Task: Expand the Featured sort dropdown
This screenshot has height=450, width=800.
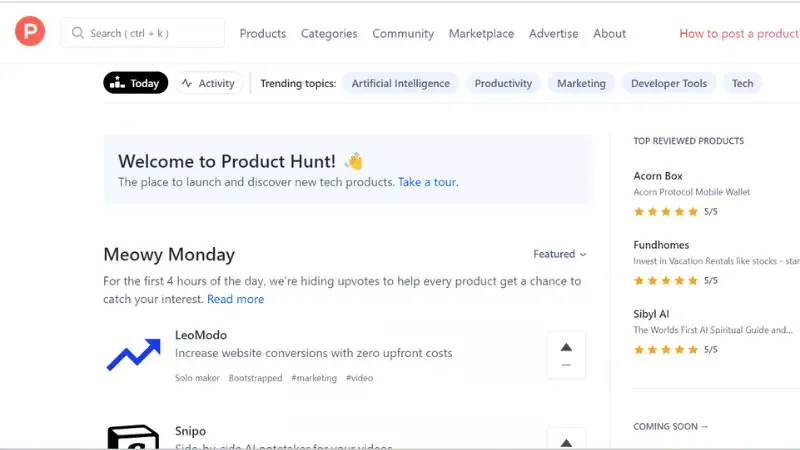Action: click(x=560, y=254)
